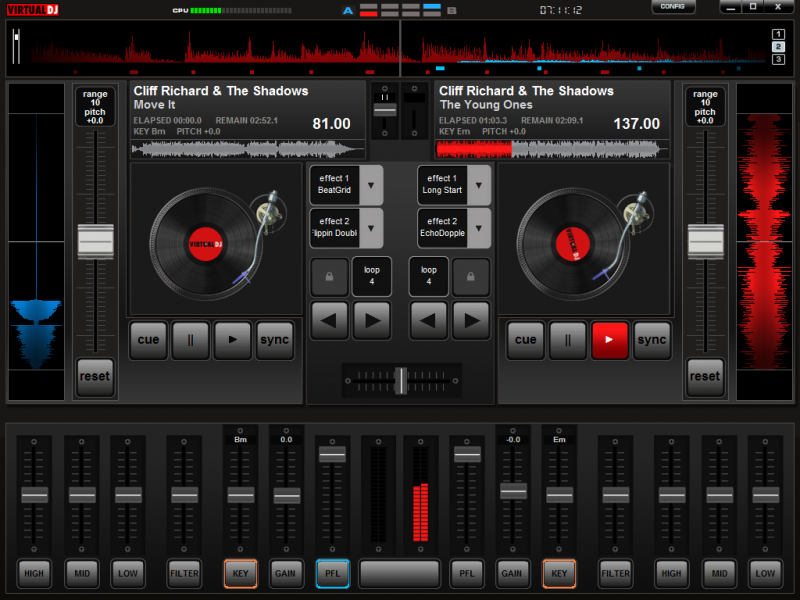
Task: Click the left deck loop lock icon
Action: [329, 276]
